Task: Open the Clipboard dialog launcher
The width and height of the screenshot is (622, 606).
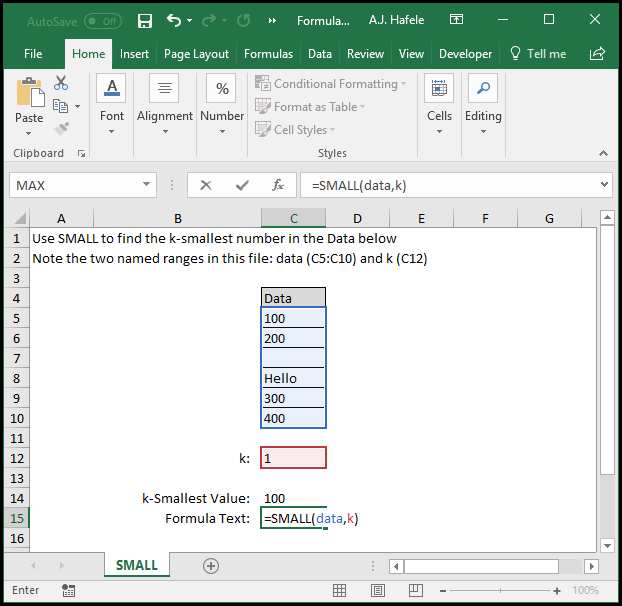Action: click(x=81, y=153)
